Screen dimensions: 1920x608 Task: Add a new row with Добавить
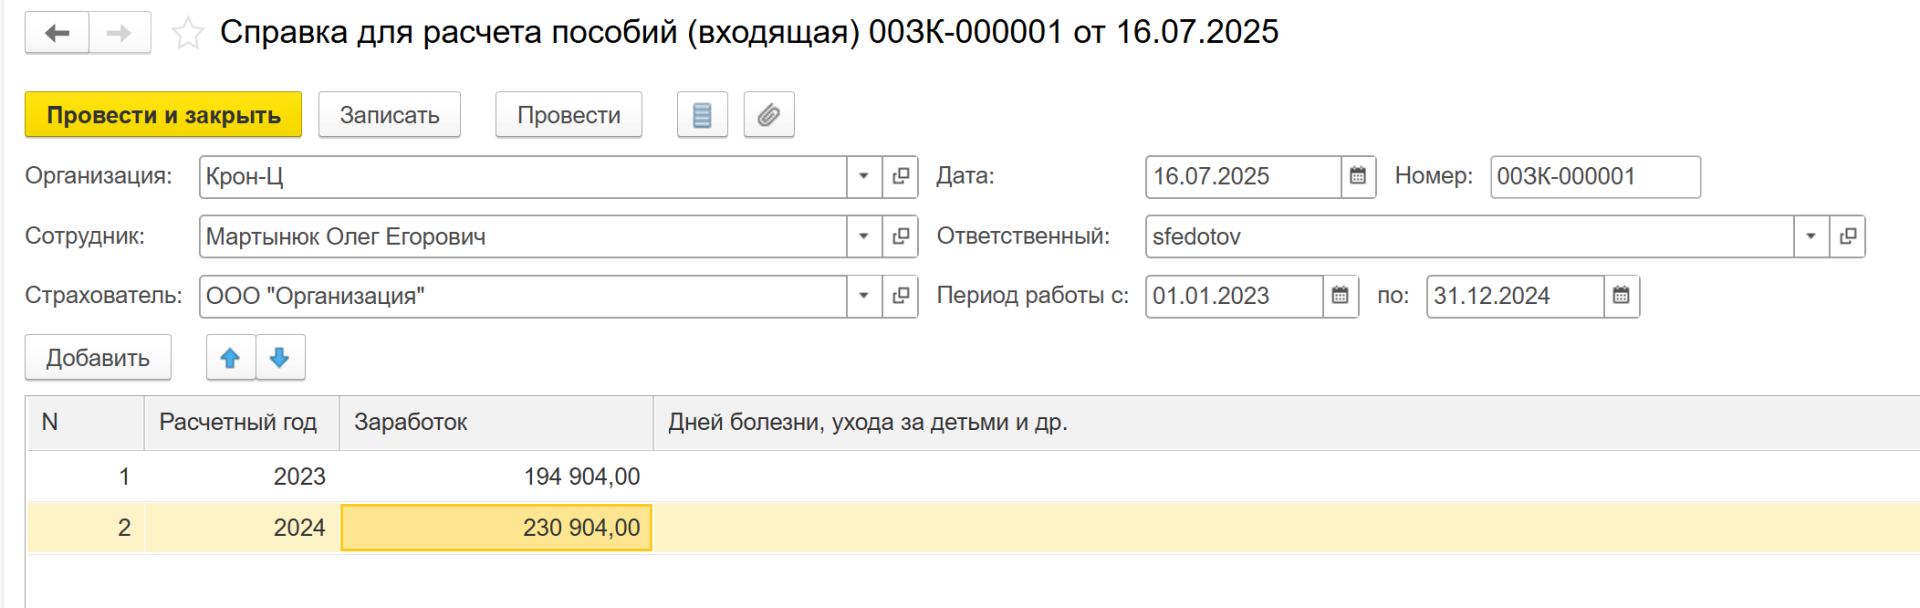[98, 358]
